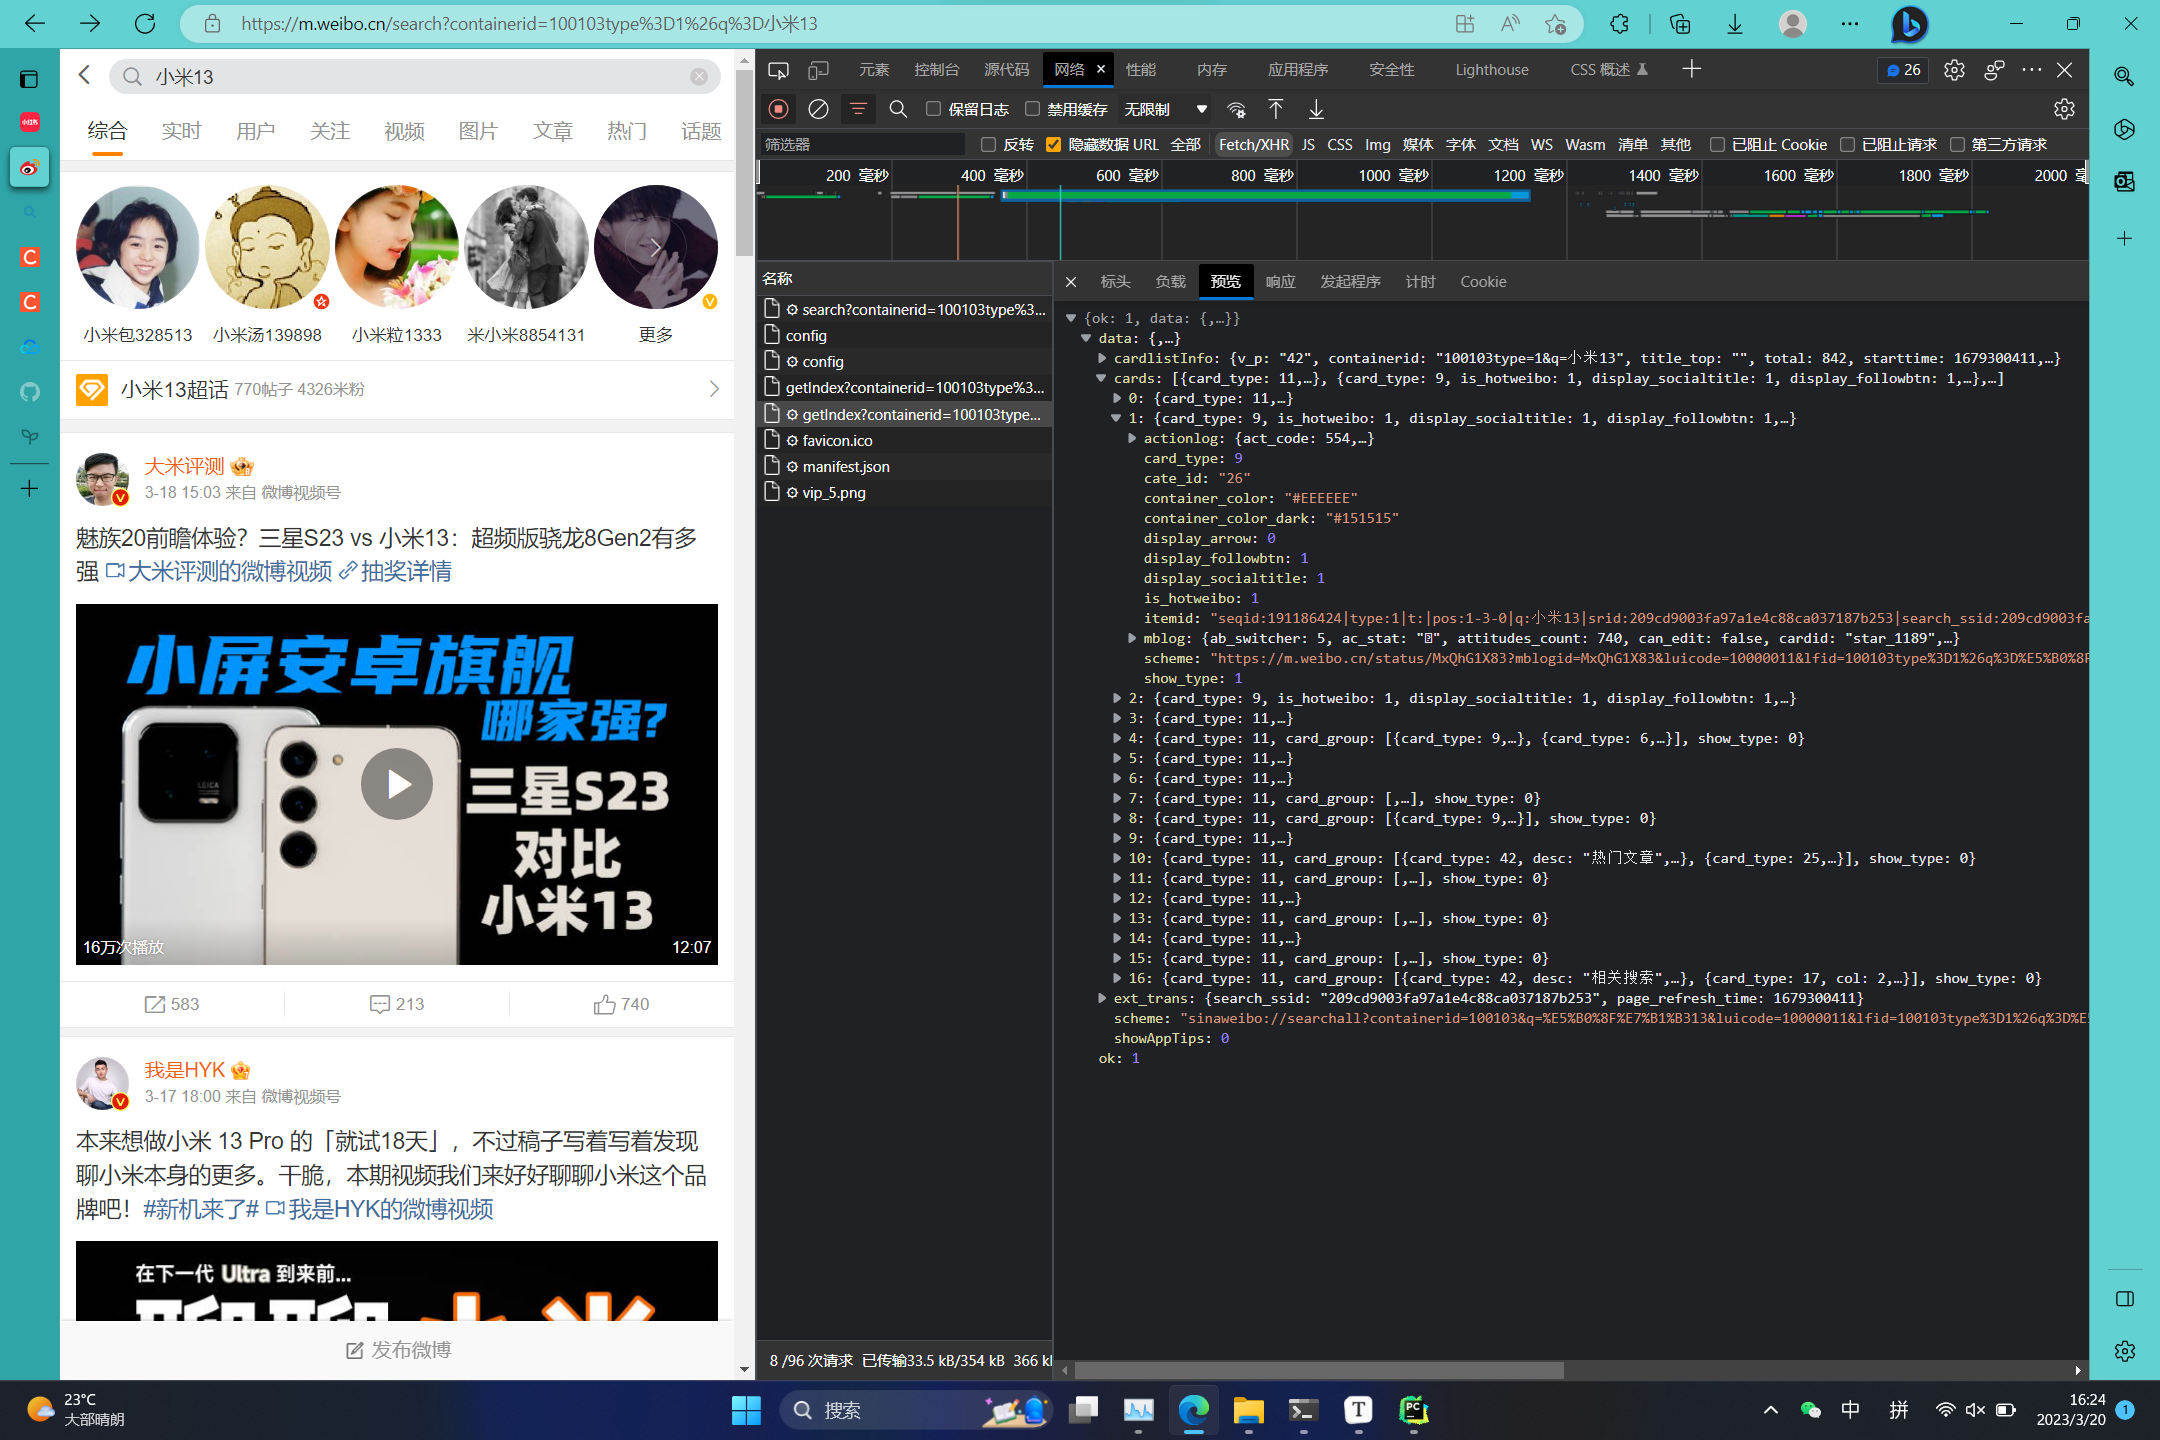Open Weibo tab in vertical sidebar
The height and width of the screenshot is (1440, 2160).
coord(29,168)
